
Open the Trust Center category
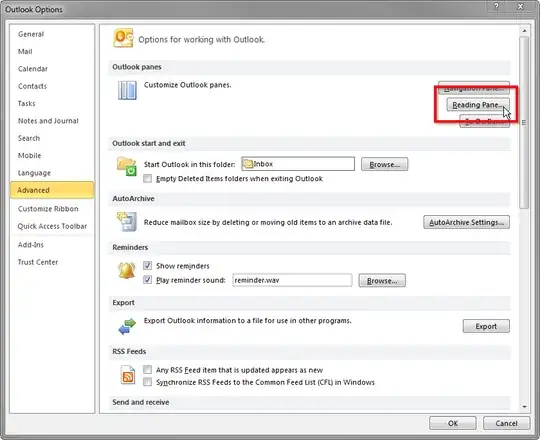click(x=52, y=262)
